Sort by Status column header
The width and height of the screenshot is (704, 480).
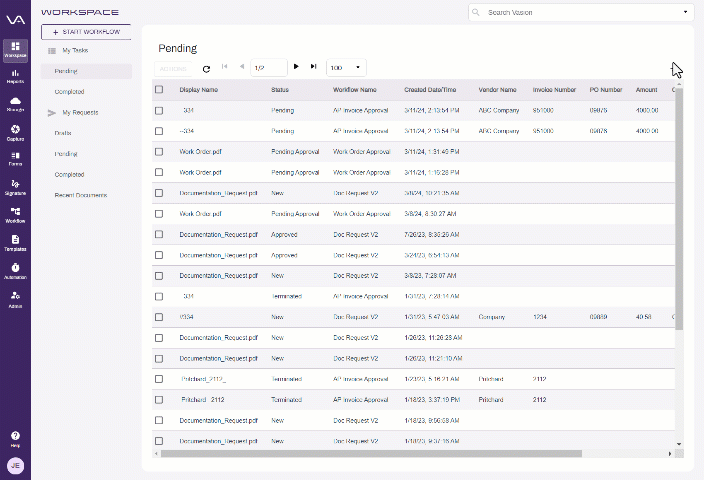[x=280, y=90]
